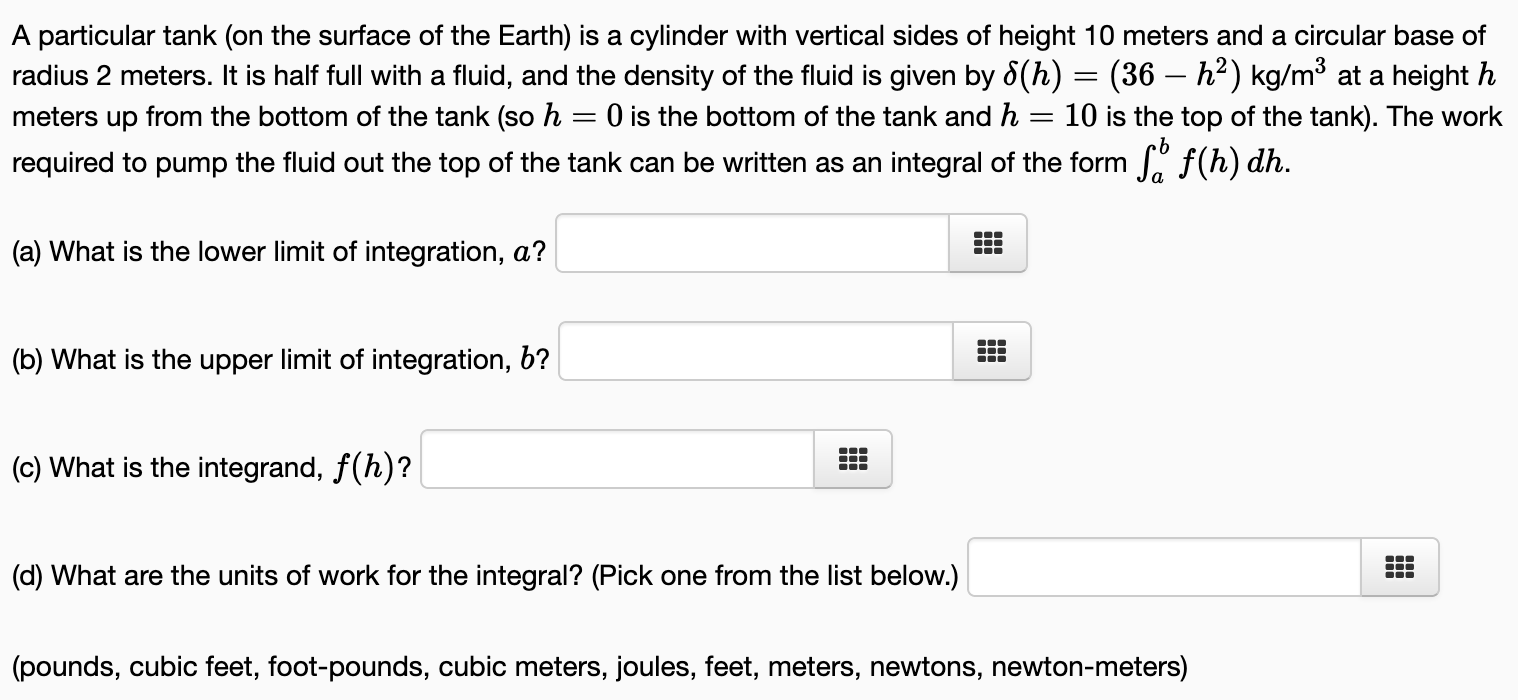Focus the integrand f(h) answer field
Image resolution: width=1518 pixels, height=700 pixels.
tap(617, 459)
